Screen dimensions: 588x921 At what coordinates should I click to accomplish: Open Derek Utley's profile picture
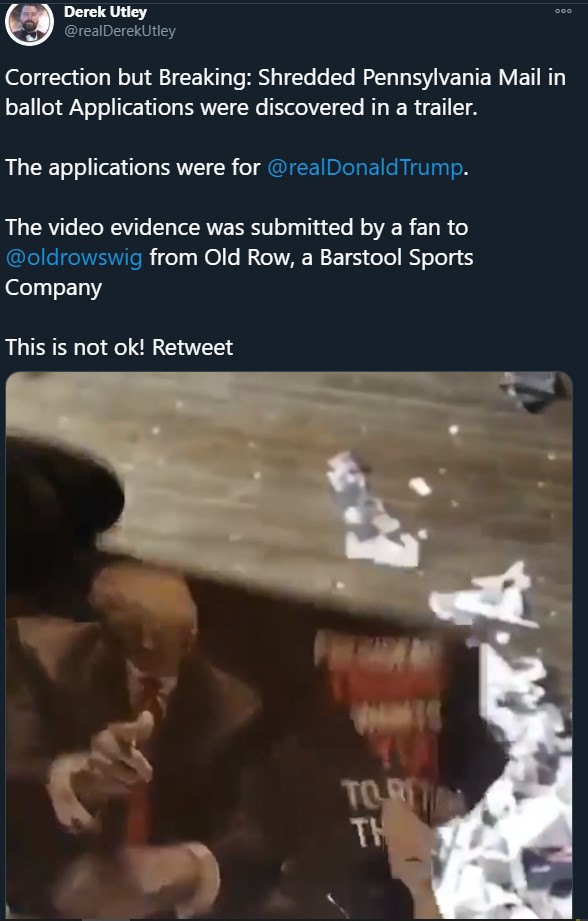click(29, 22)
